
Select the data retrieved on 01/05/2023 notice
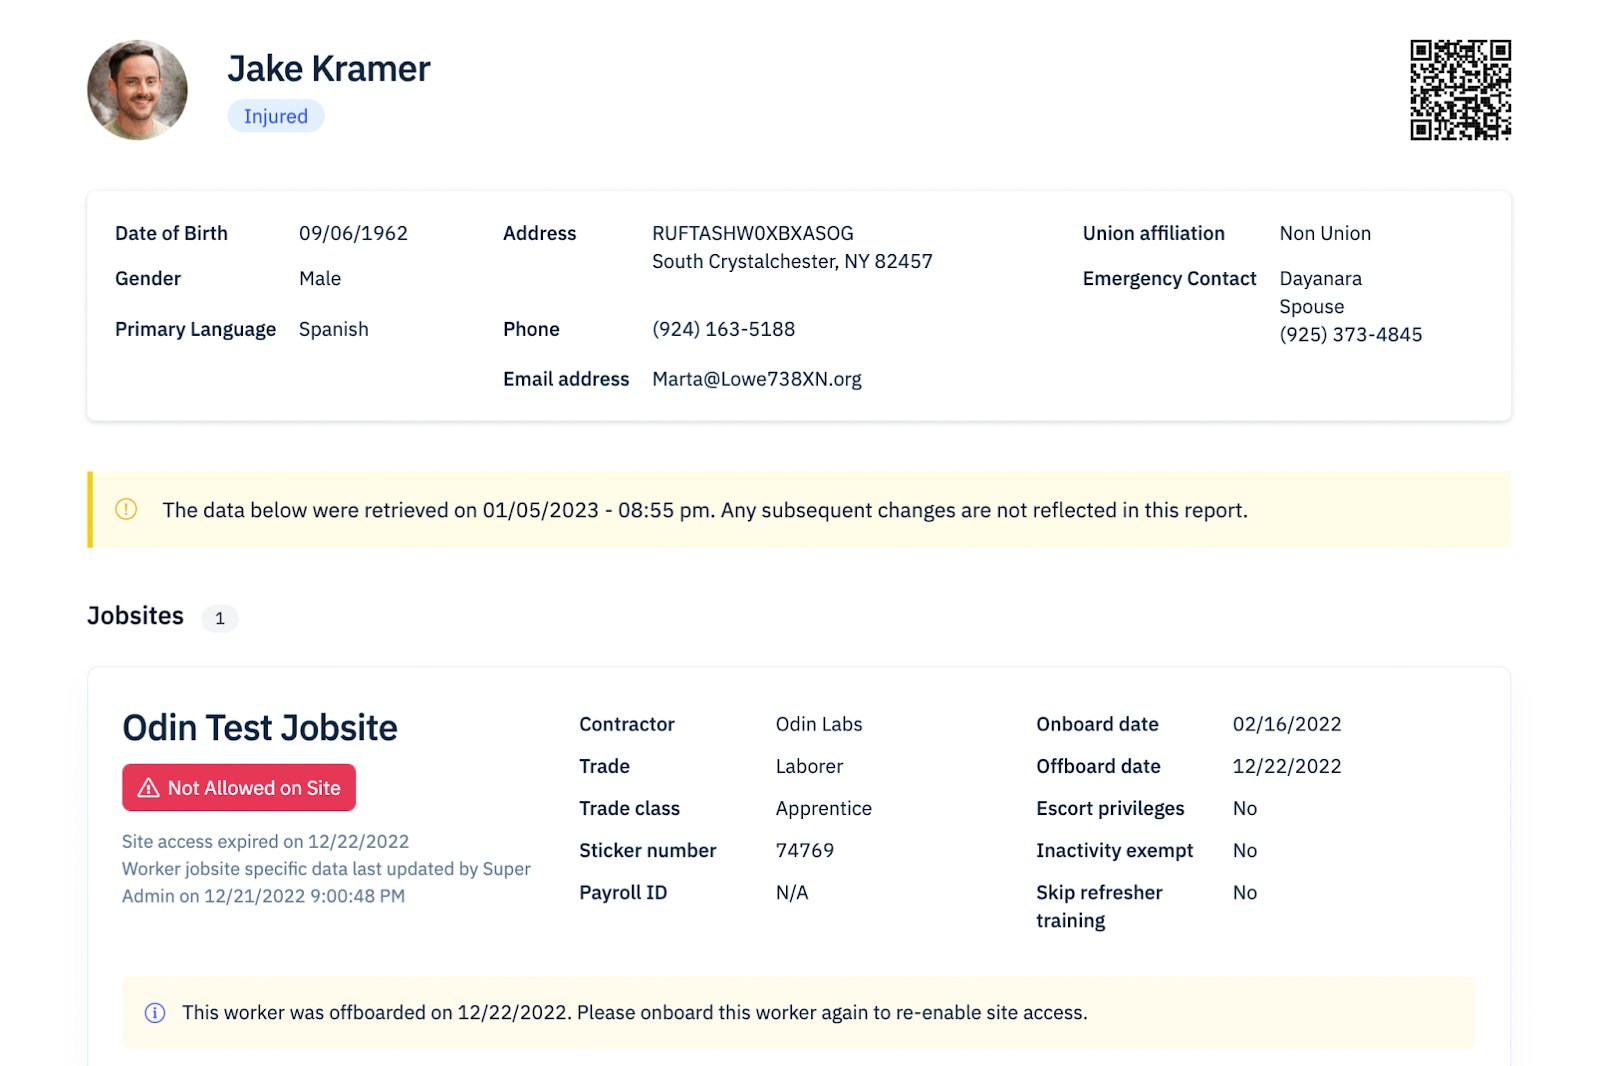click(x=705, y=510)
